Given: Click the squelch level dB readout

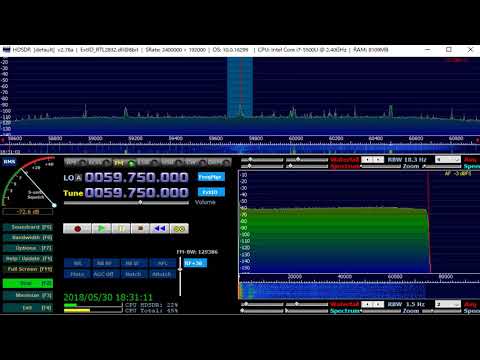Looking at the screenshot, I should [28, 212].
